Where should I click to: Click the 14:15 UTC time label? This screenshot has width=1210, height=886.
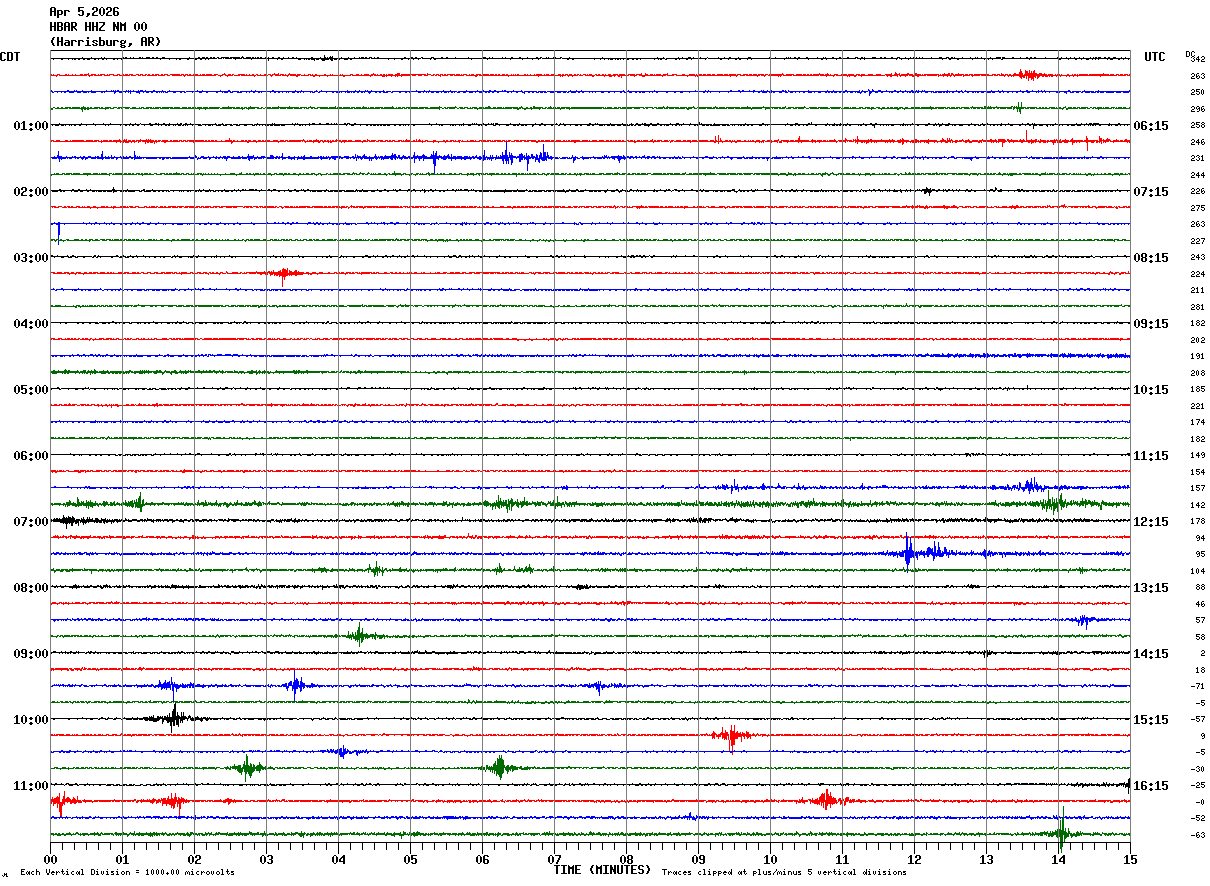click(1152, 654)
